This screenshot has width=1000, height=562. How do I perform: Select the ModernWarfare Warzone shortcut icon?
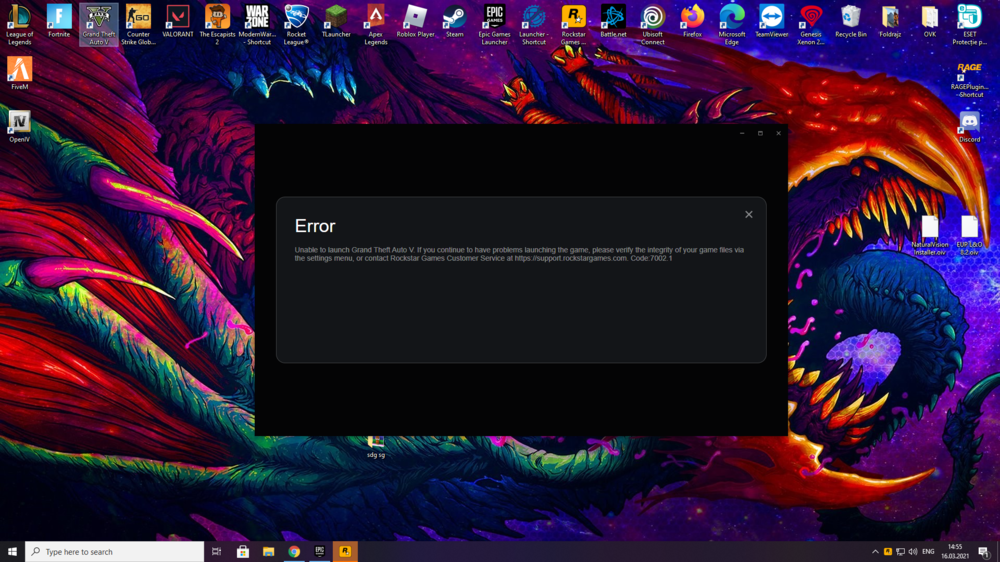pos(257,24)
